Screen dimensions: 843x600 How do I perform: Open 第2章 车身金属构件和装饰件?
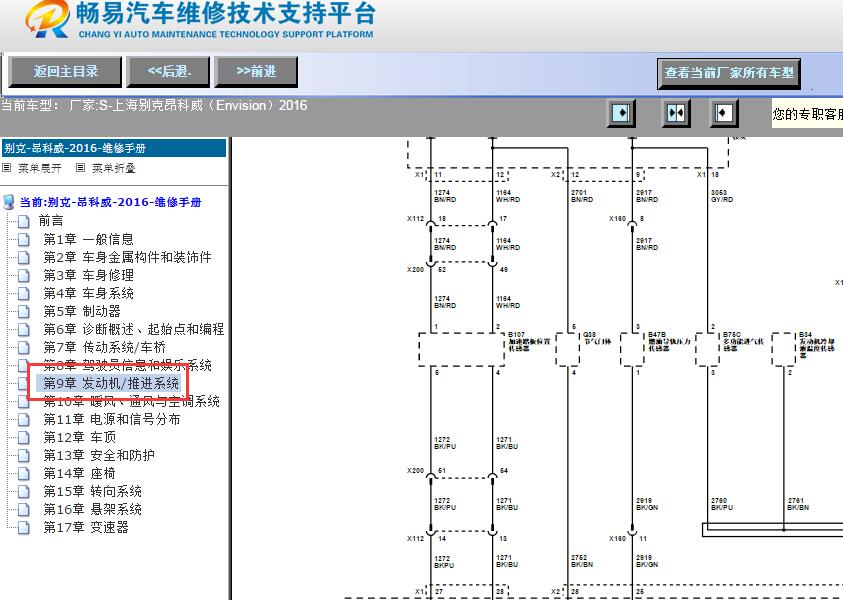127,257
